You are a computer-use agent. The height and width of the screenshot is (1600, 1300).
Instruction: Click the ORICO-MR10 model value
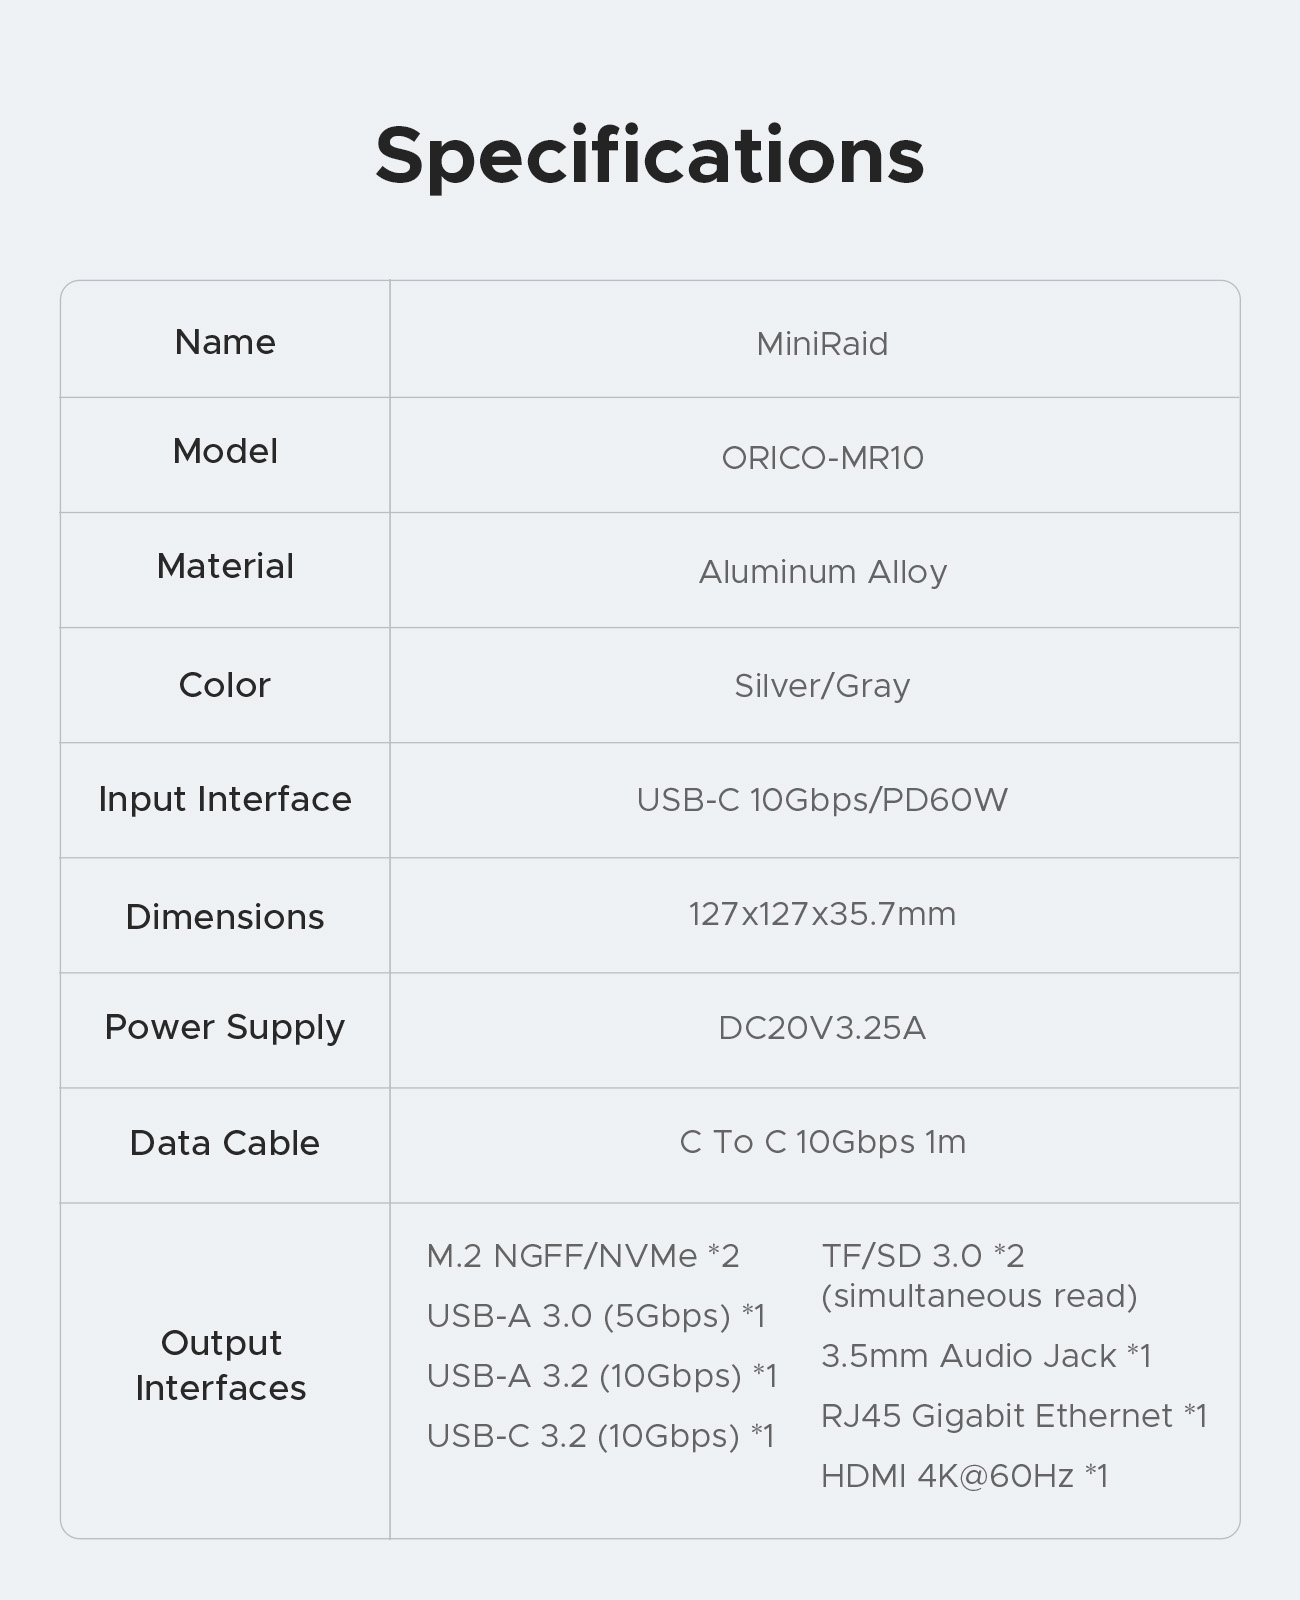click(822, 458)
